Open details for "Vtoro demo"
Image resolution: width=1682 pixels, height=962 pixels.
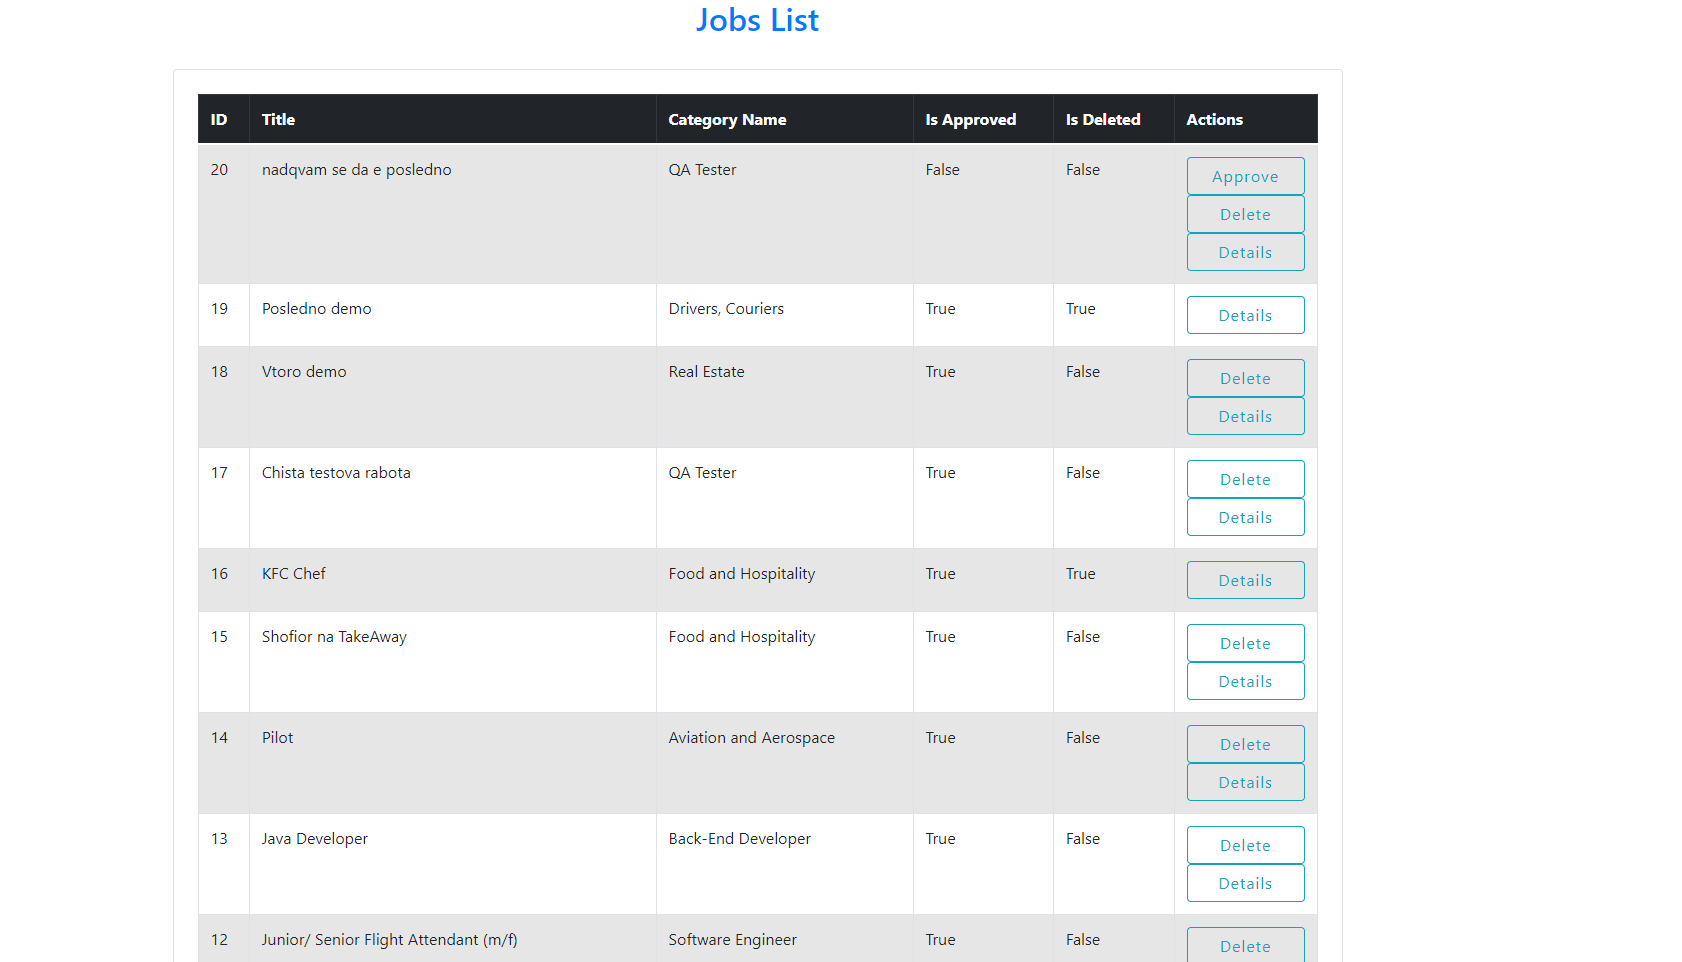pos(1245,415)
